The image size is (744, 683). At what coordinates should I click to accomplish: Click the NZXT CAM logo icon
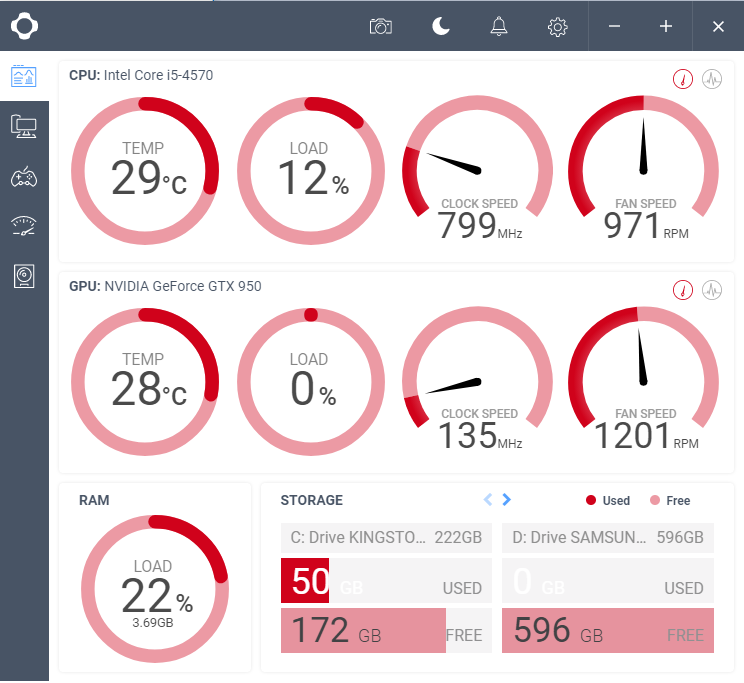tap(24, 26)
